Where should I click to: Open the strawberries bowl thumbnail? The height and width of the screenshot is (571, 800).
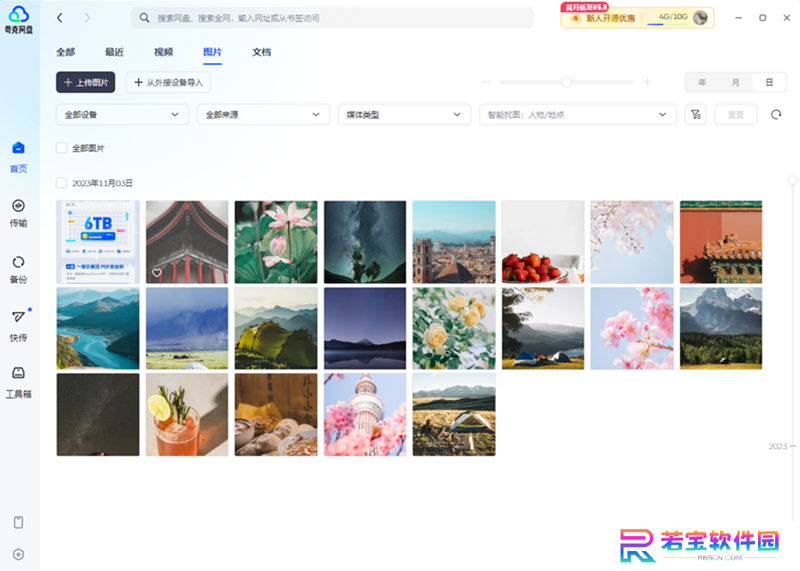coord(543,242)
